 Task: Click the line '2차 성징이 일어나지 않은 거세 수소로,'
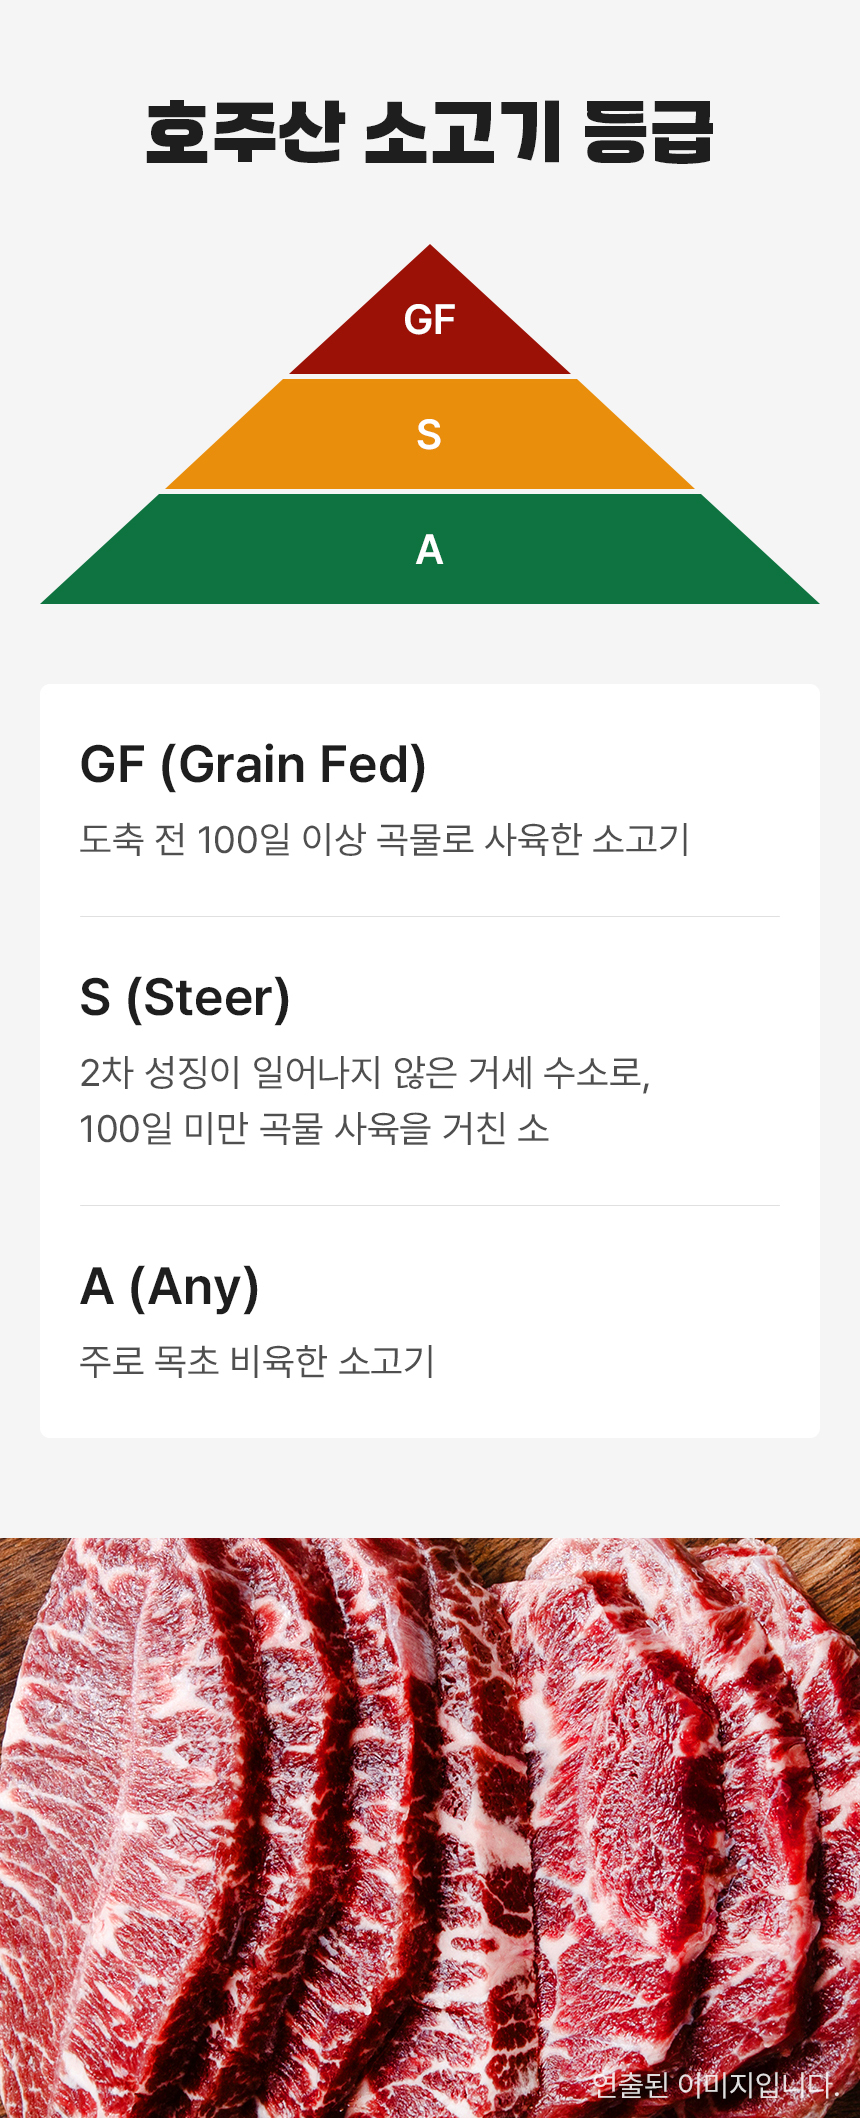coord(365,1073)
